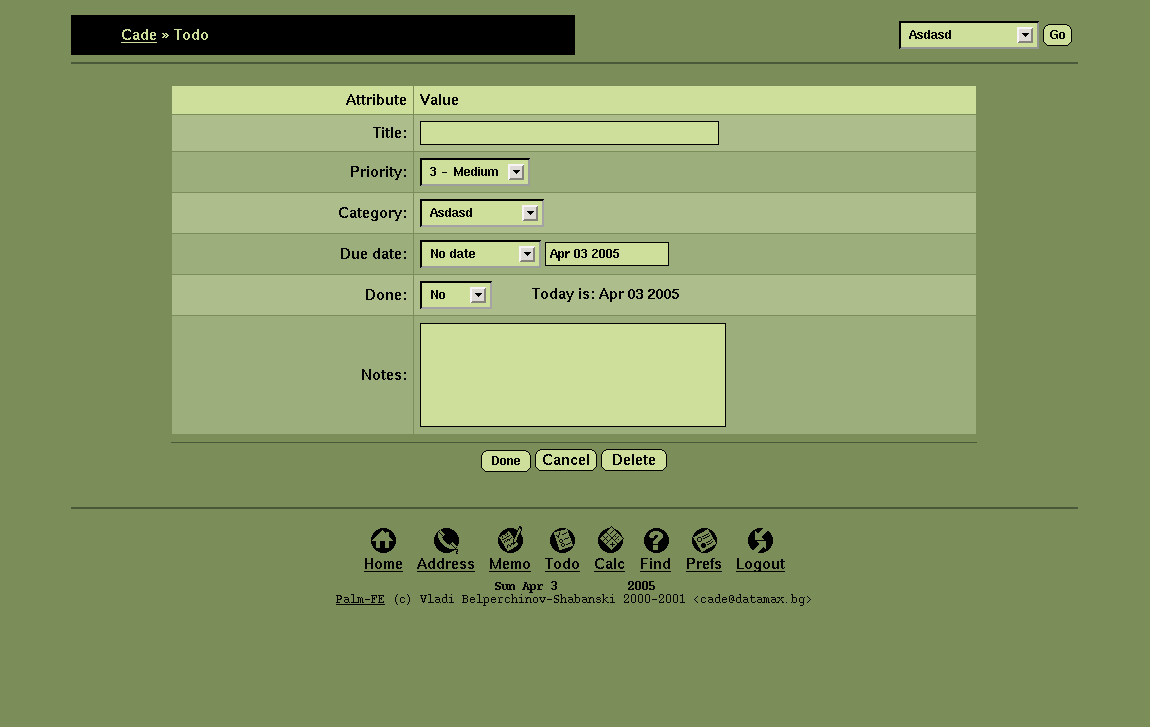Open the Palm-FE link in footer
The width and height of the screenshot is (1150, 727).
[360, 599]
